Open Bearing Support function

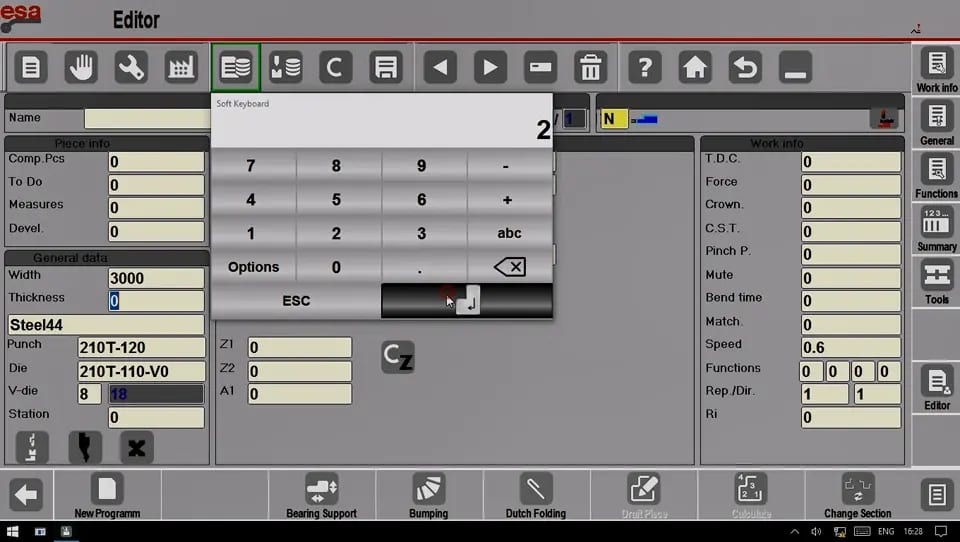click(x=321, y=495)
